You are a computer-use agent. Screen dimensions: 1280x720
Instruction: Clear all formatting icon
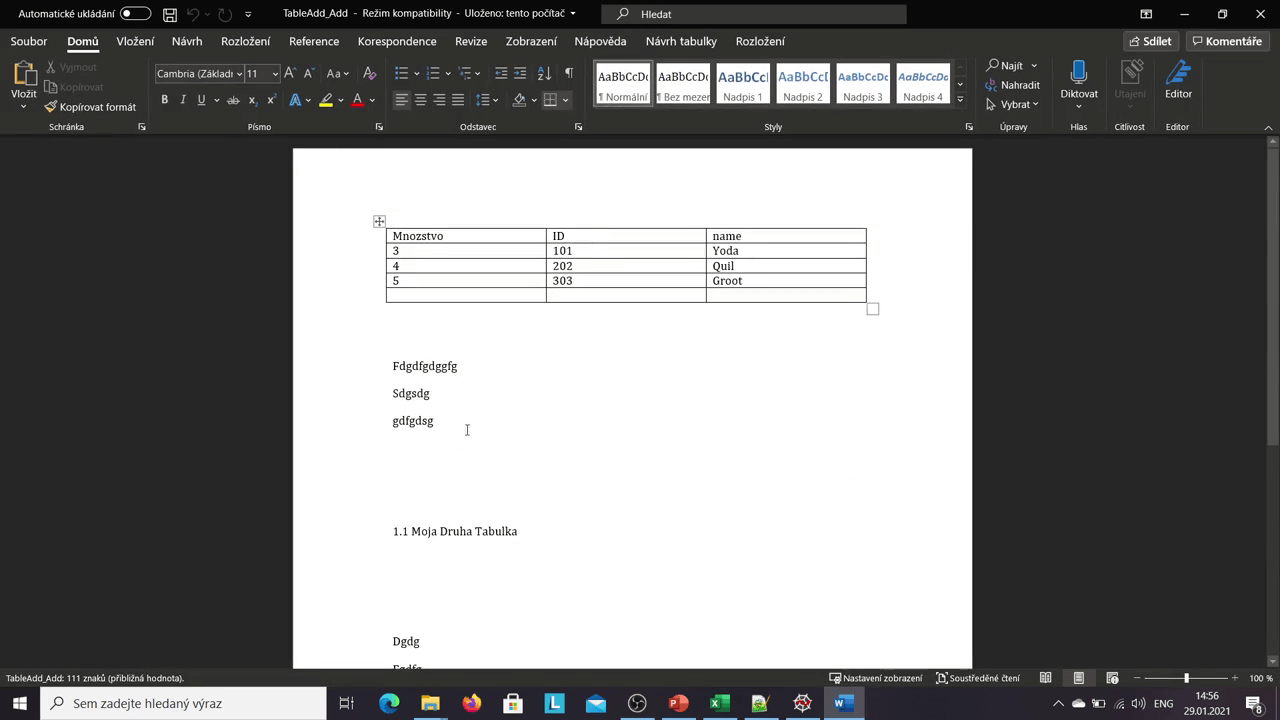(x=369, y=73)
